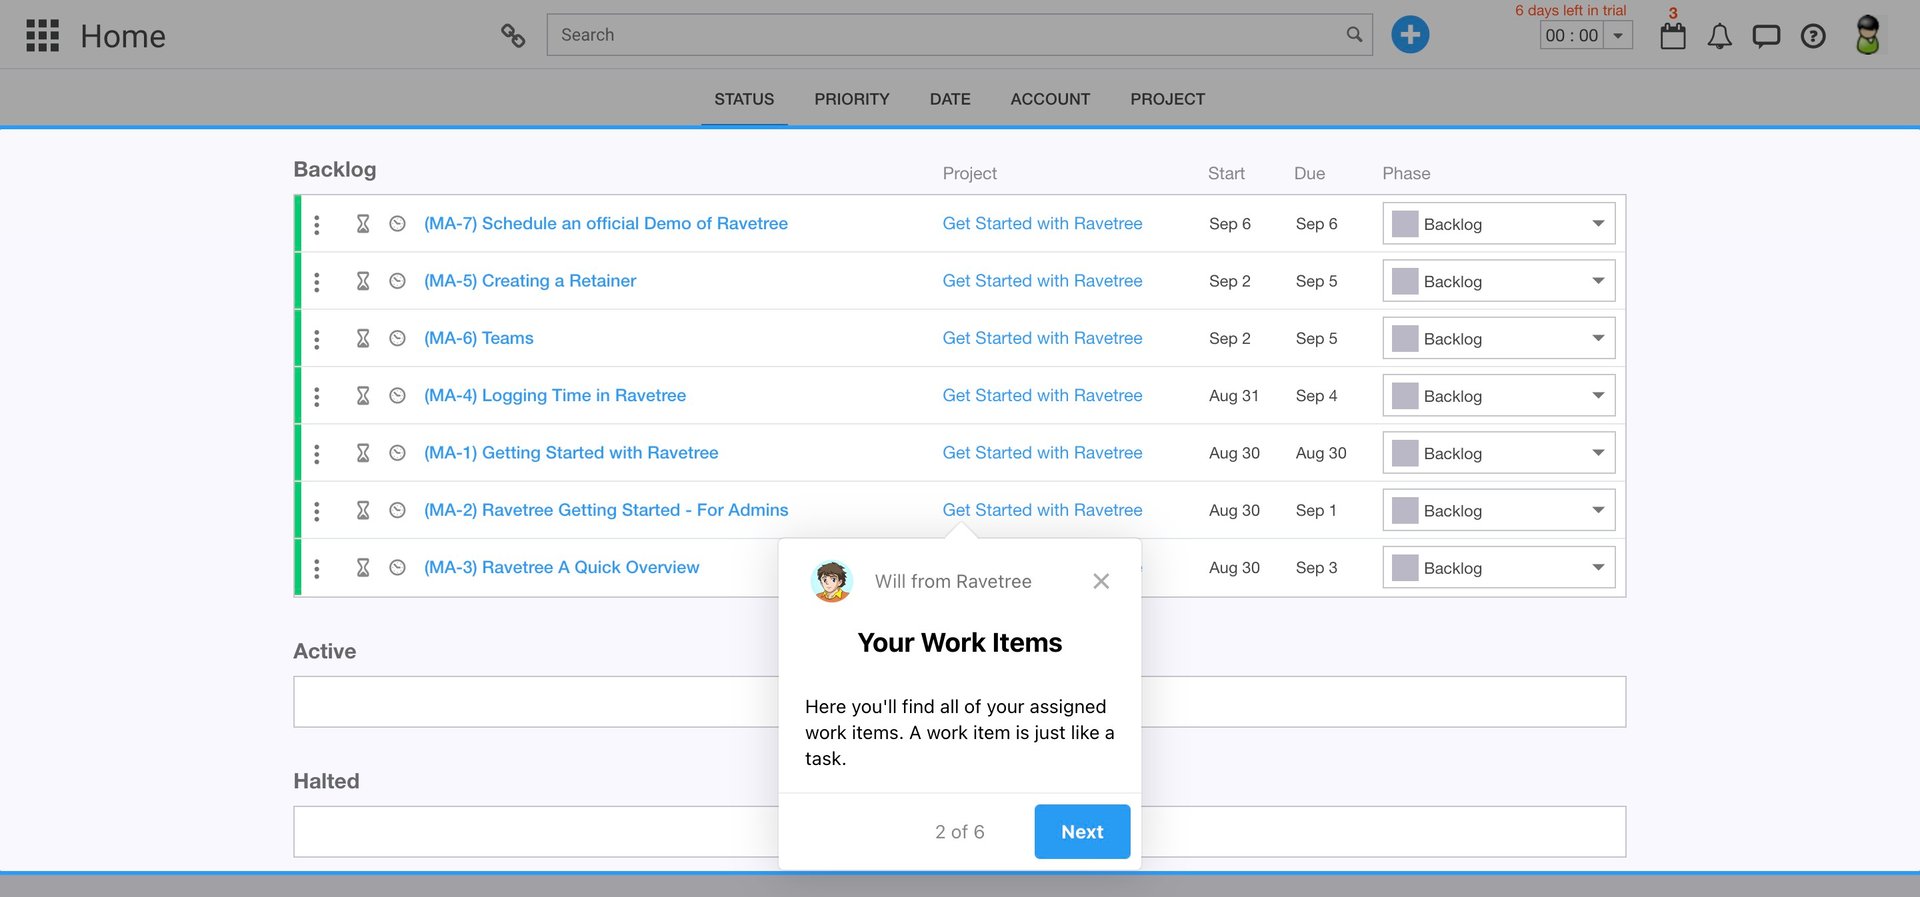Click the Will avatar in the popup
The height and width of the screenshot is (897, 1920).
click(832, 581)
